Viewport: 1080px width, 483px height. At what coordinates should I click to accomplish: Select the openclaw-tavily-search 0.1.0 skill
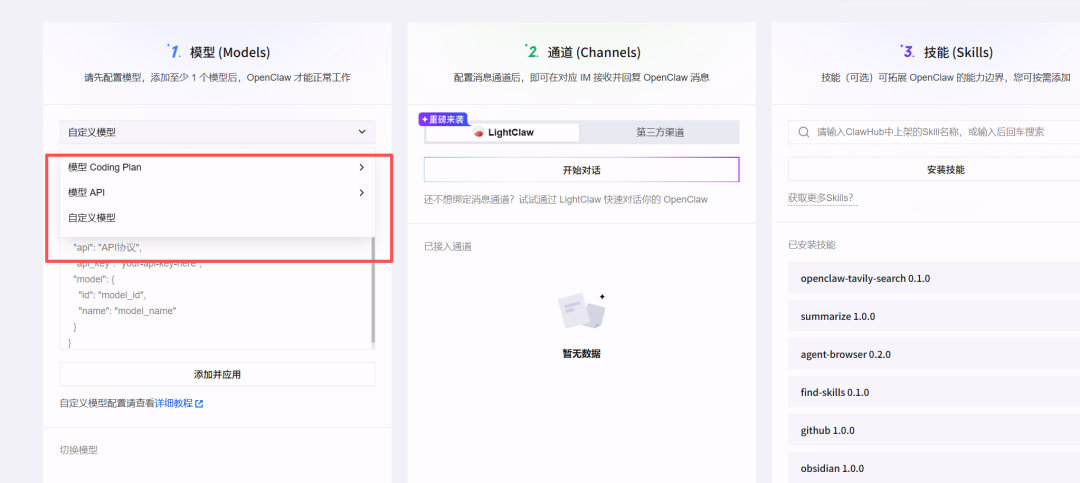[865, 279]
